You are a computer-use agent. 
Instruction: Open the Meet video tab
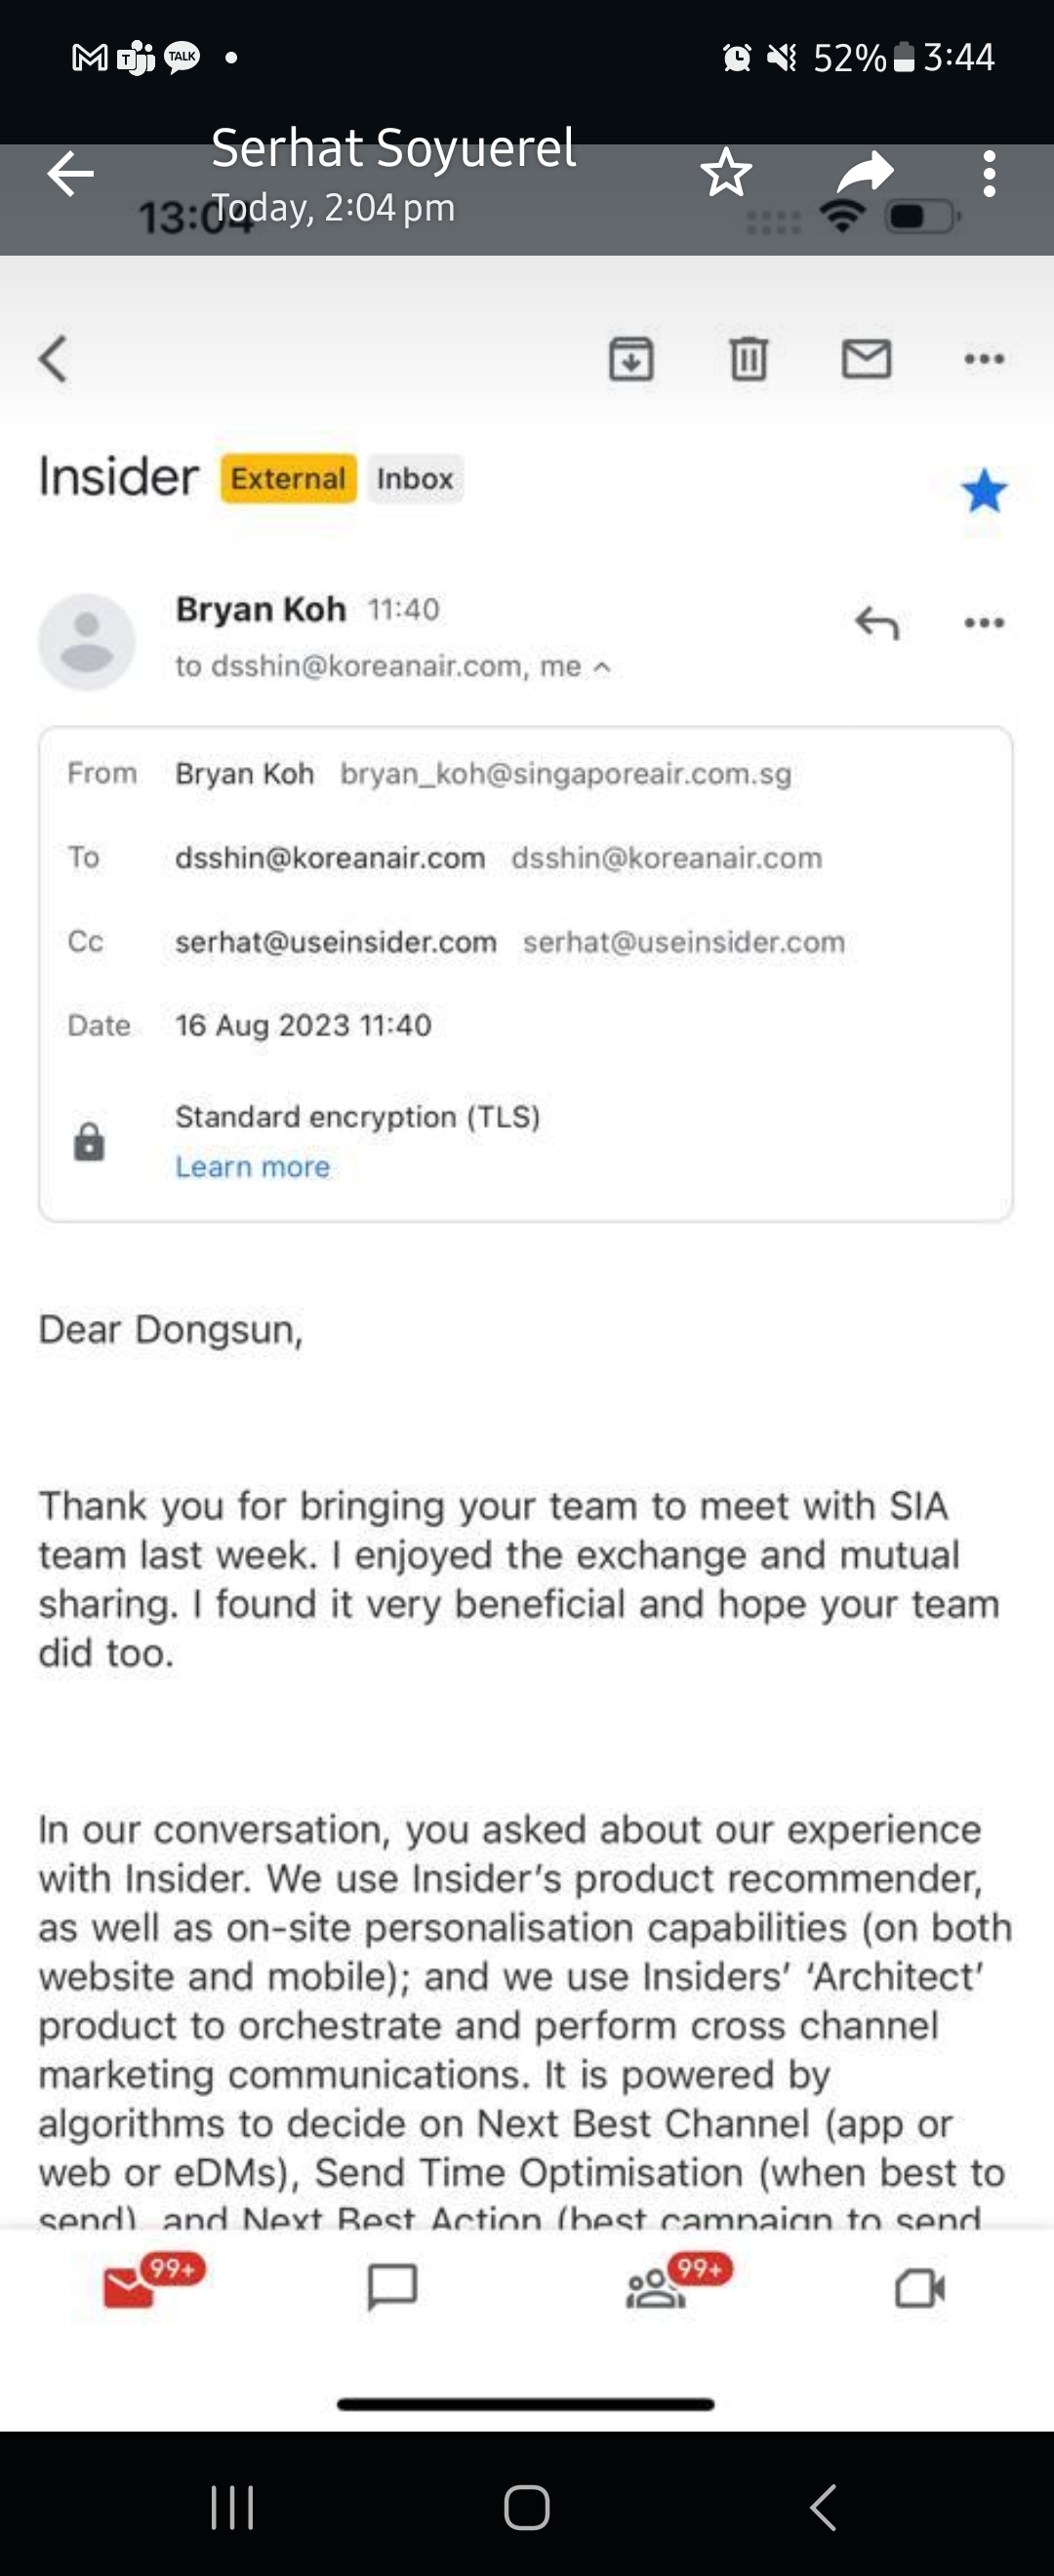pyautogui.click(x=919, y=2287)
